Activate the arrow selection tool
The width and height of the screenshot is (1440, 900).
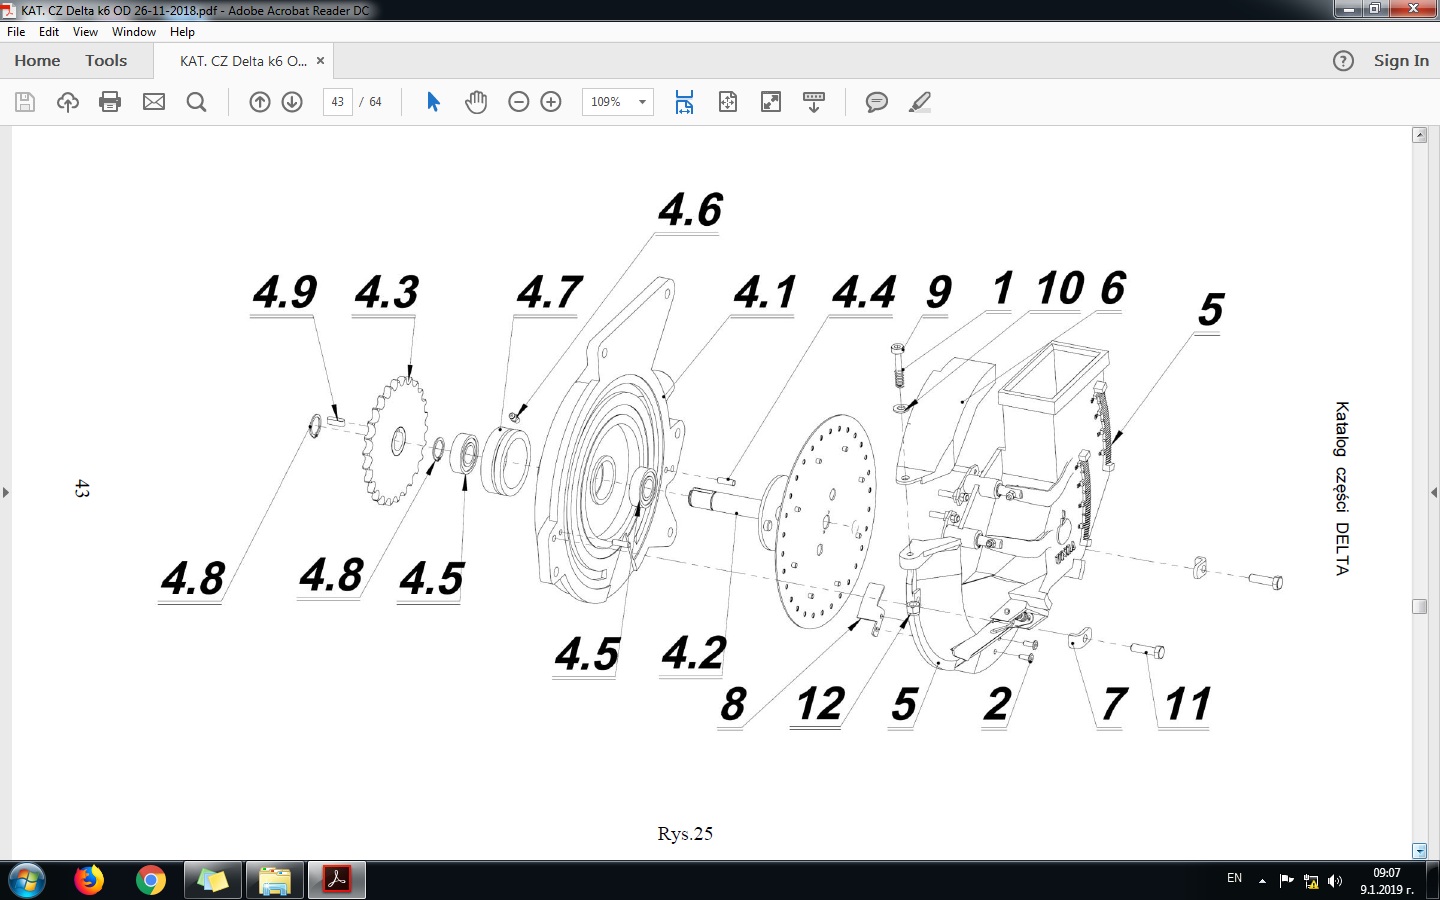pos(433,102)
